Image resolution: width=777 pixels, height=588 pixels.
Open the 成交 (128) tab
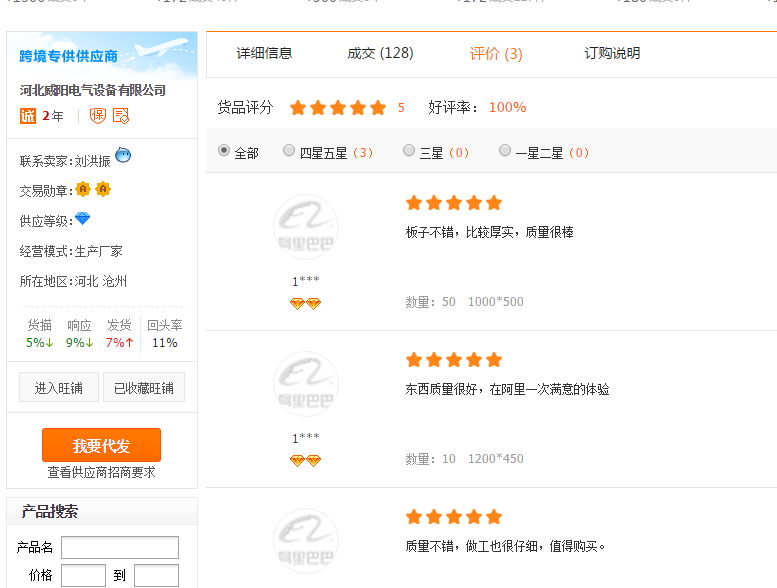pos(380,53)
